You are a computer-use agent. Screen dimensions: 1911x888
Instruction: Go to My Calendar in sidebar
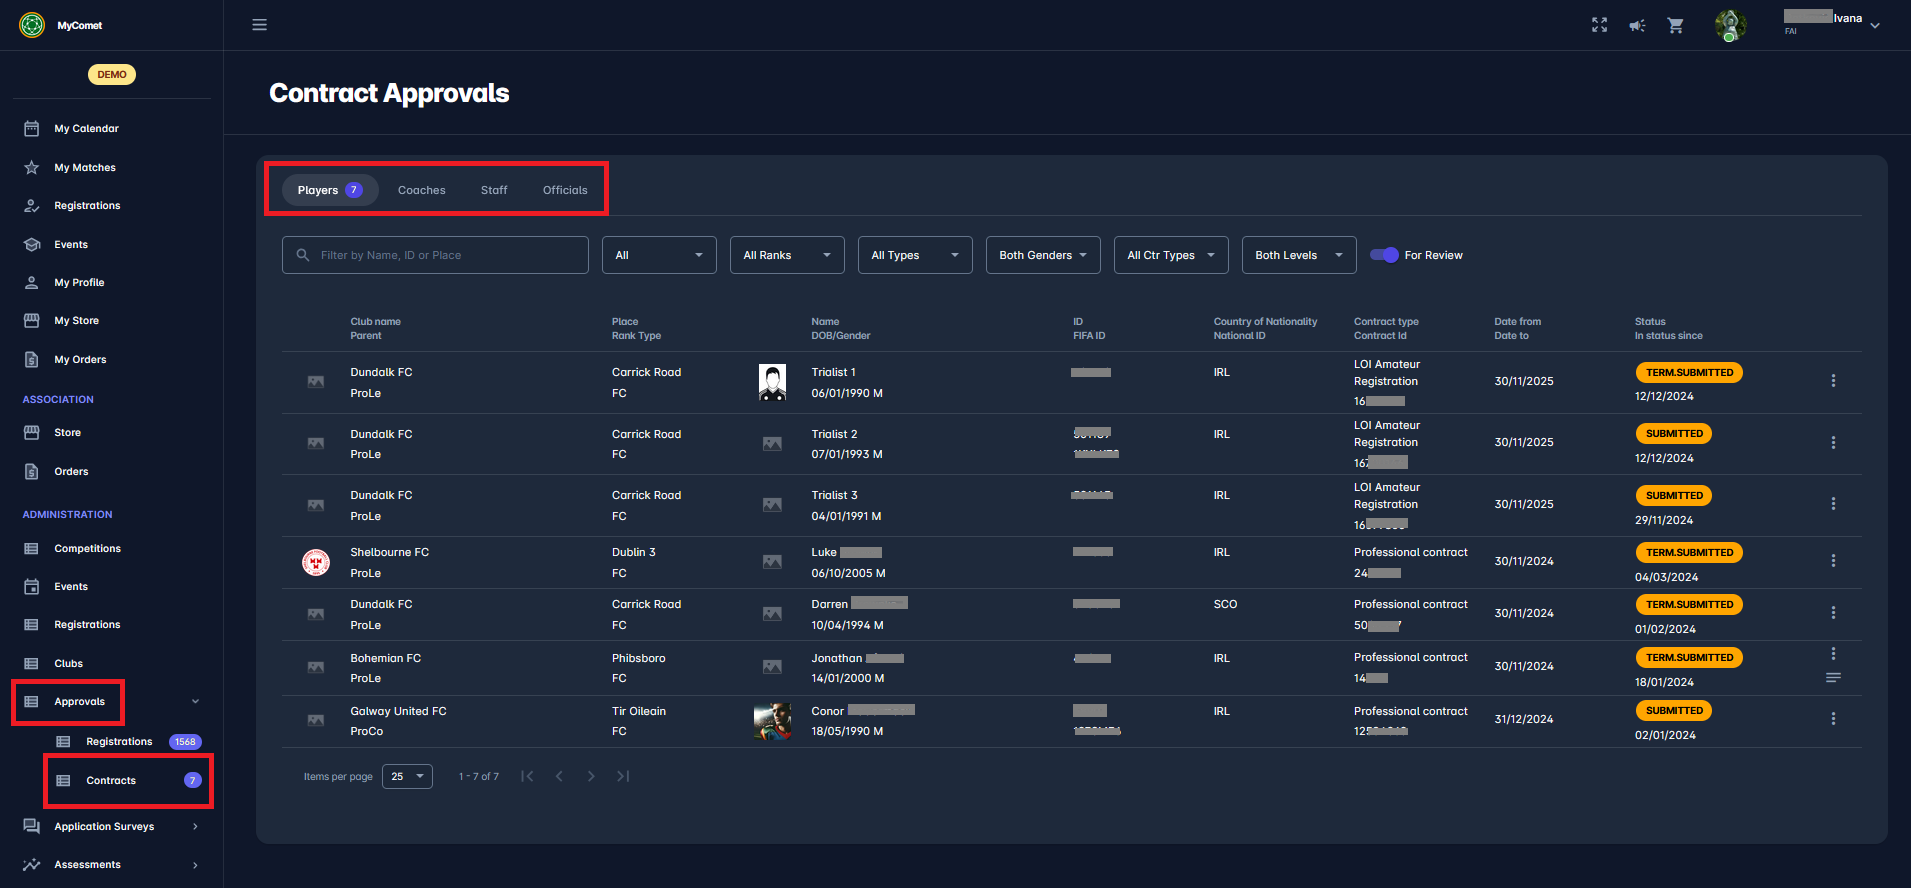tap(86, 129)
